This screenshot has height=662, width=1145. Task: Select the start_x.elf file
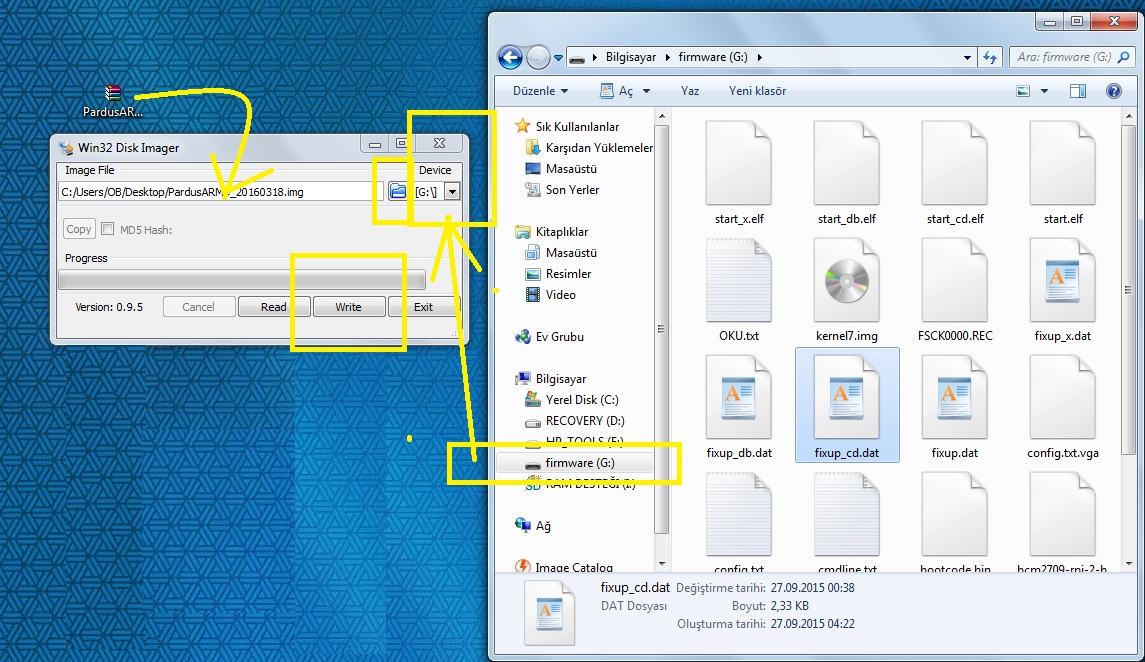739,174
